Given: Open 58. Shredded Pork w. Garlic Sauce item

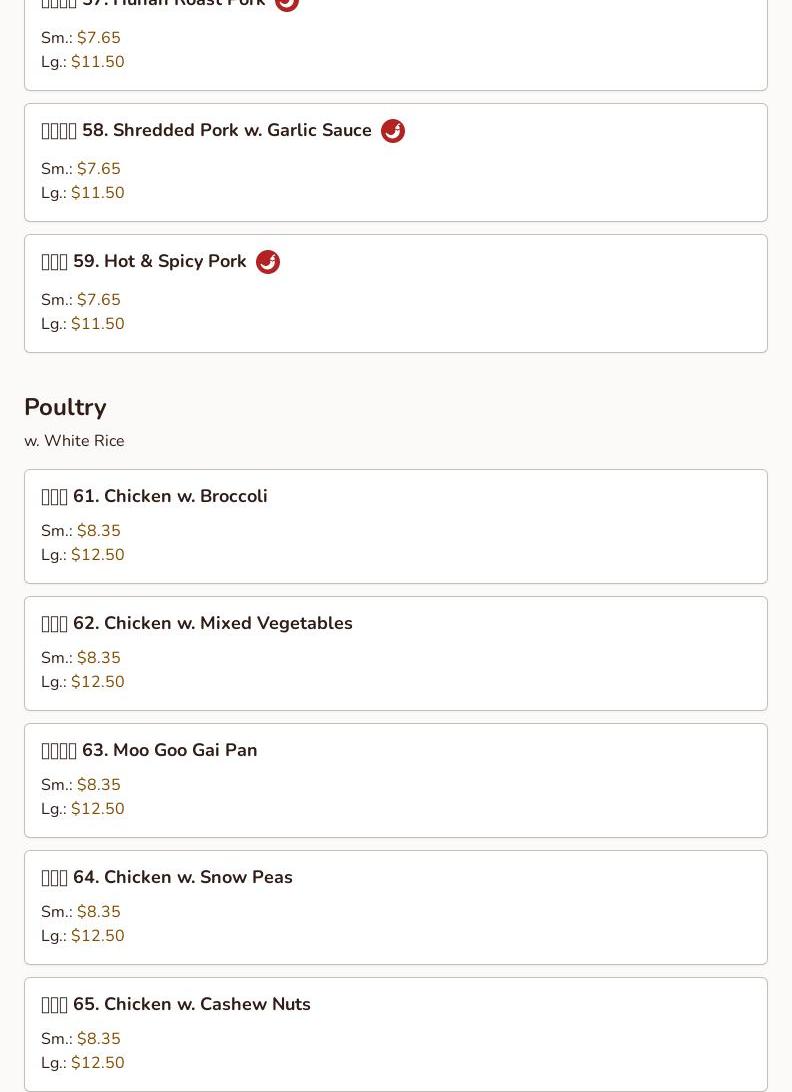Looking at the screenshot, I should 396,163.
